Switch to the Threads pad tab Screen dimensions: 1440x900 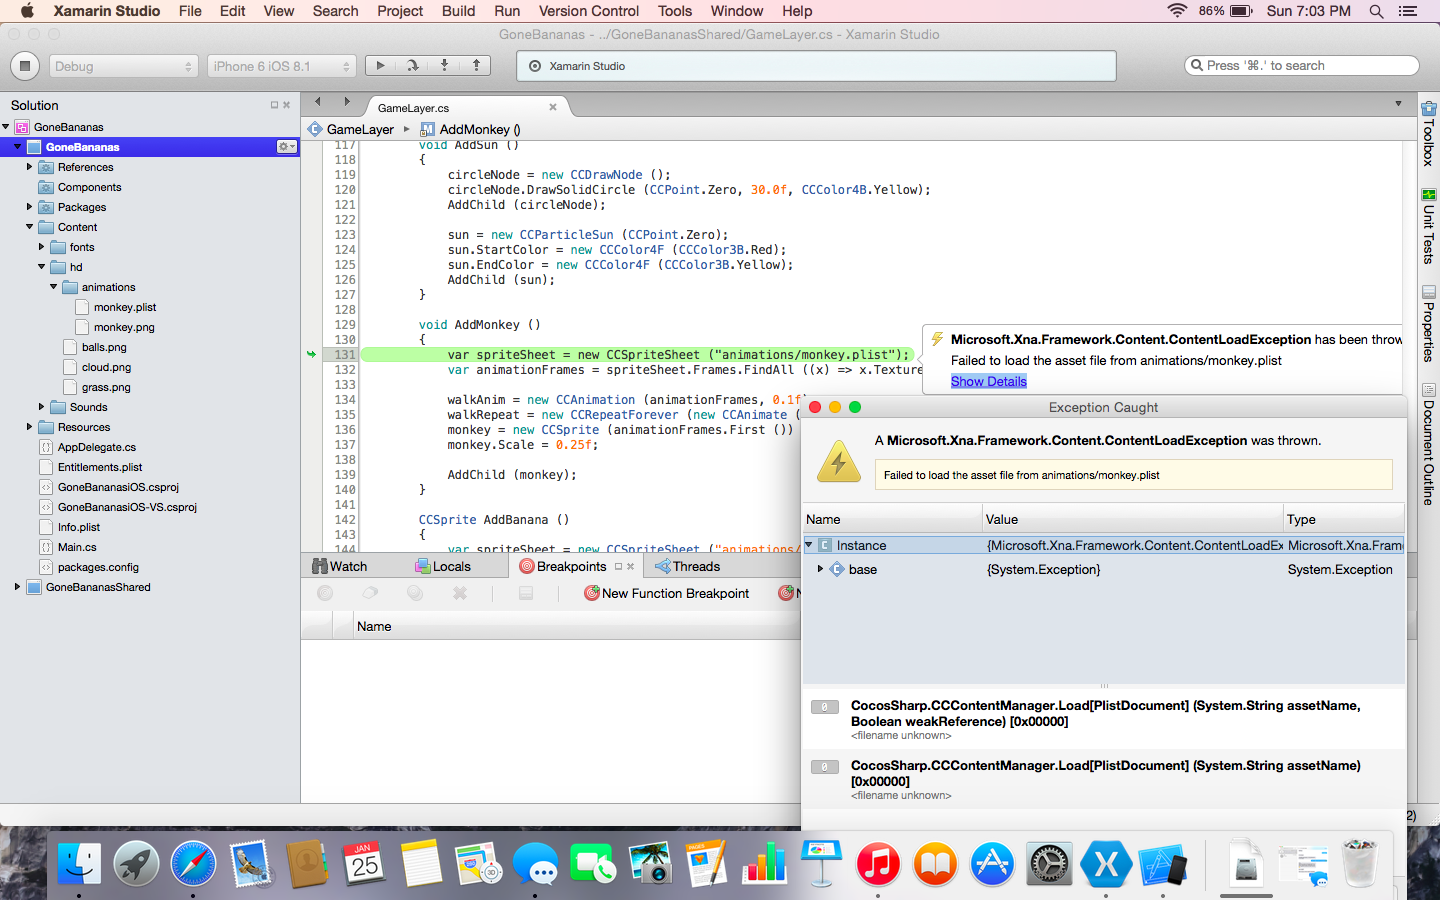pyautogui.click(x=688, y=566)
